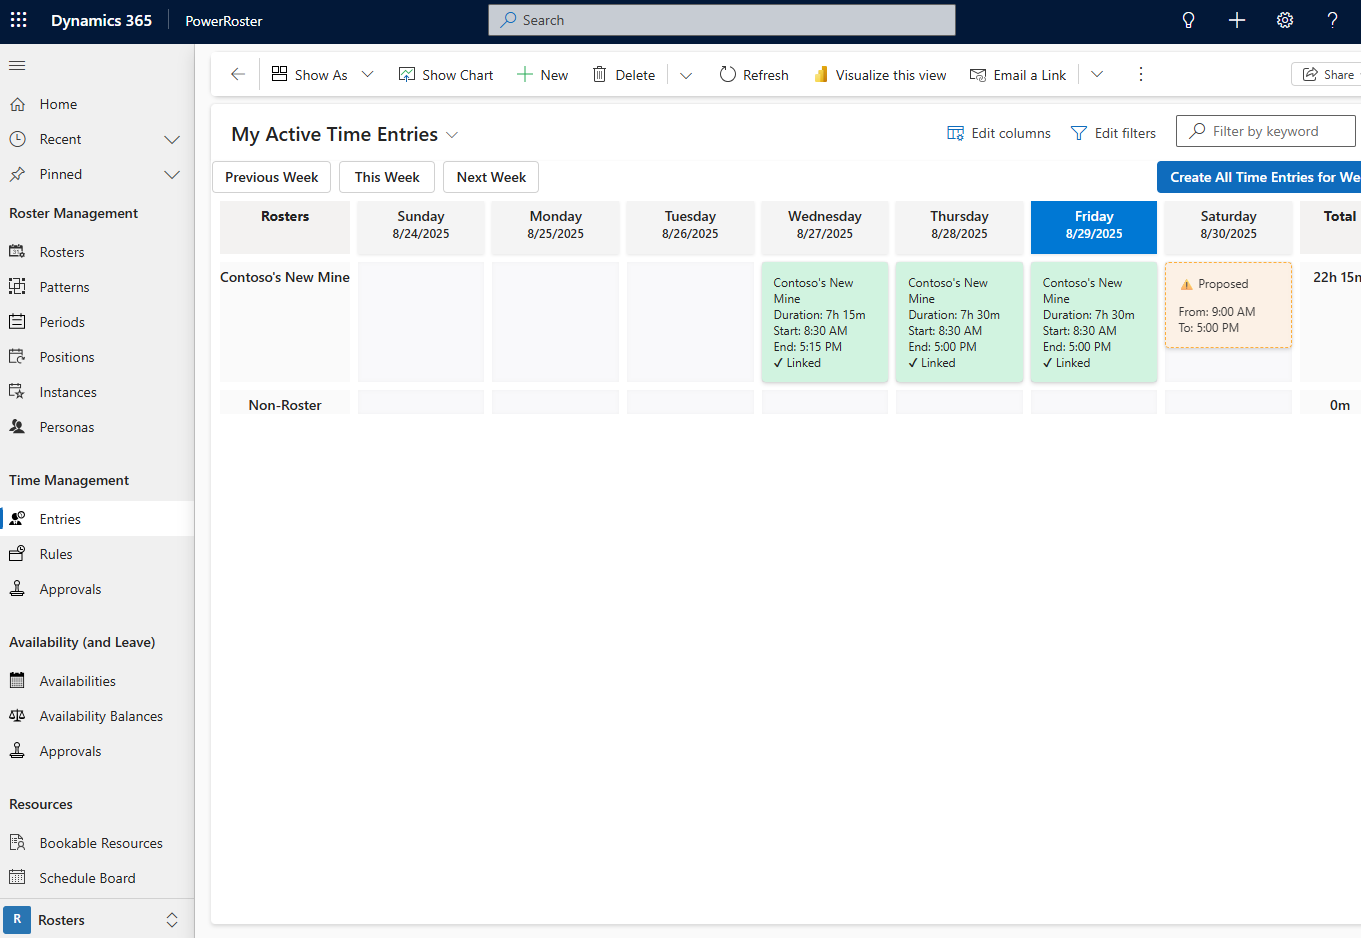Open the app launcher waffle icon

[x=19, y=20]
